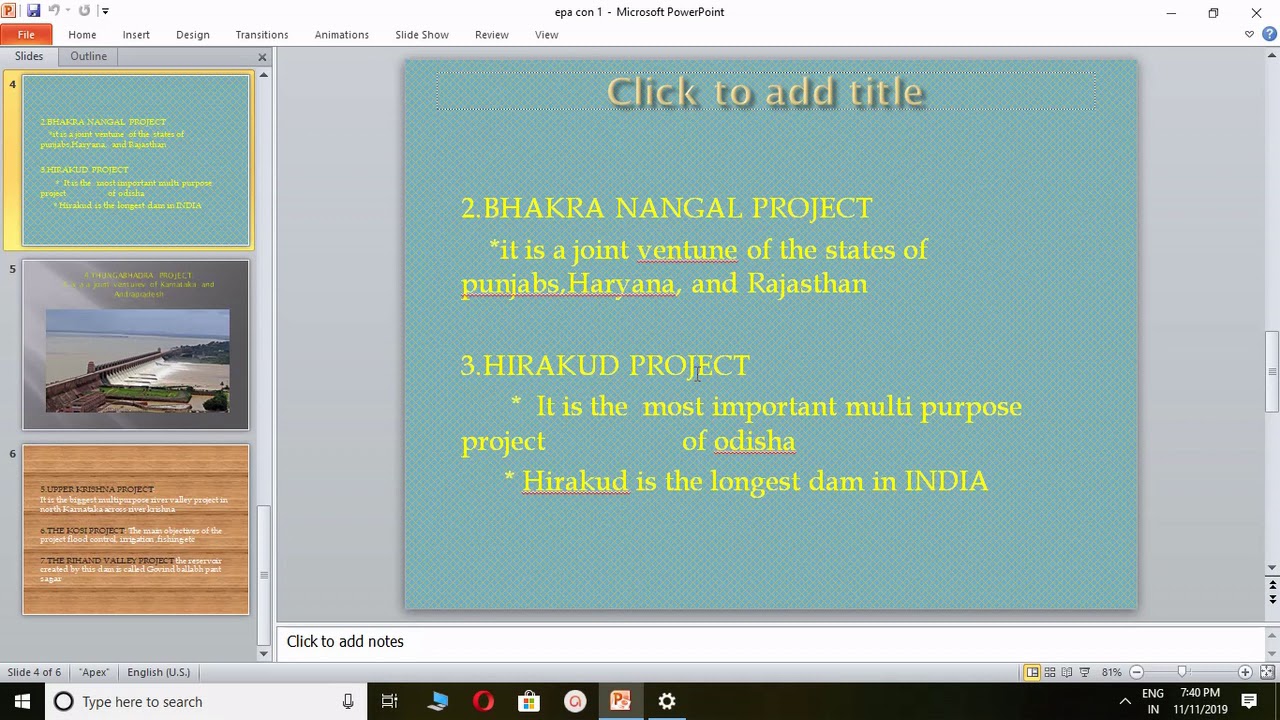Screen dimensions: 1280x720
Task: Switch to the Slide Show tab
Action: [422, 35]
